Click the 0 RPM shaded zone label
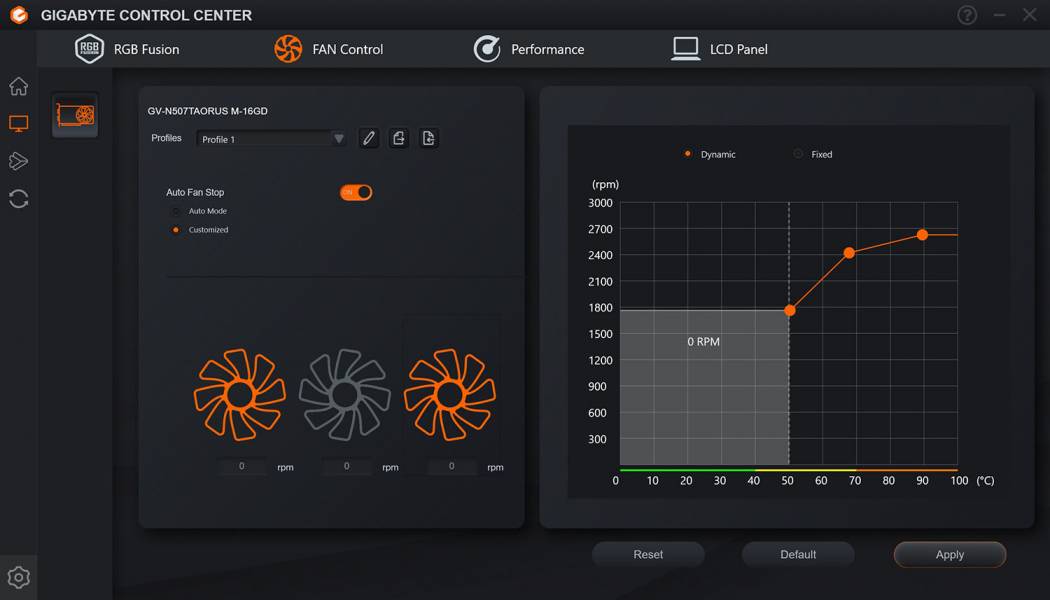1050x600 pixels. click(703, 342)
